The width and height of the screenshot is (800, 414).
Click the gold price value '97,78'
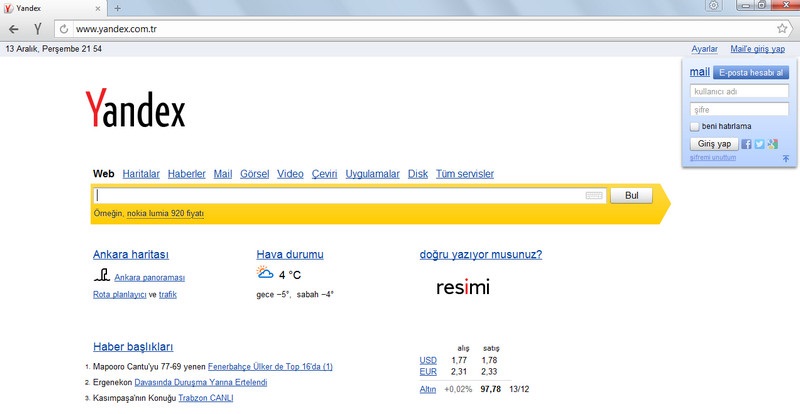(490, 389)
